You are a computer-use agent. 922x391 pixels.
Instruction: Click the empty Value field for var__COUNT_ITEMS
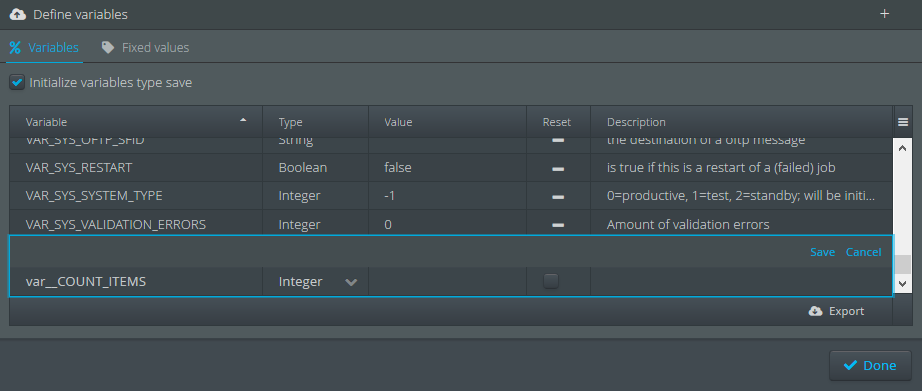click(x=447, y=282)
